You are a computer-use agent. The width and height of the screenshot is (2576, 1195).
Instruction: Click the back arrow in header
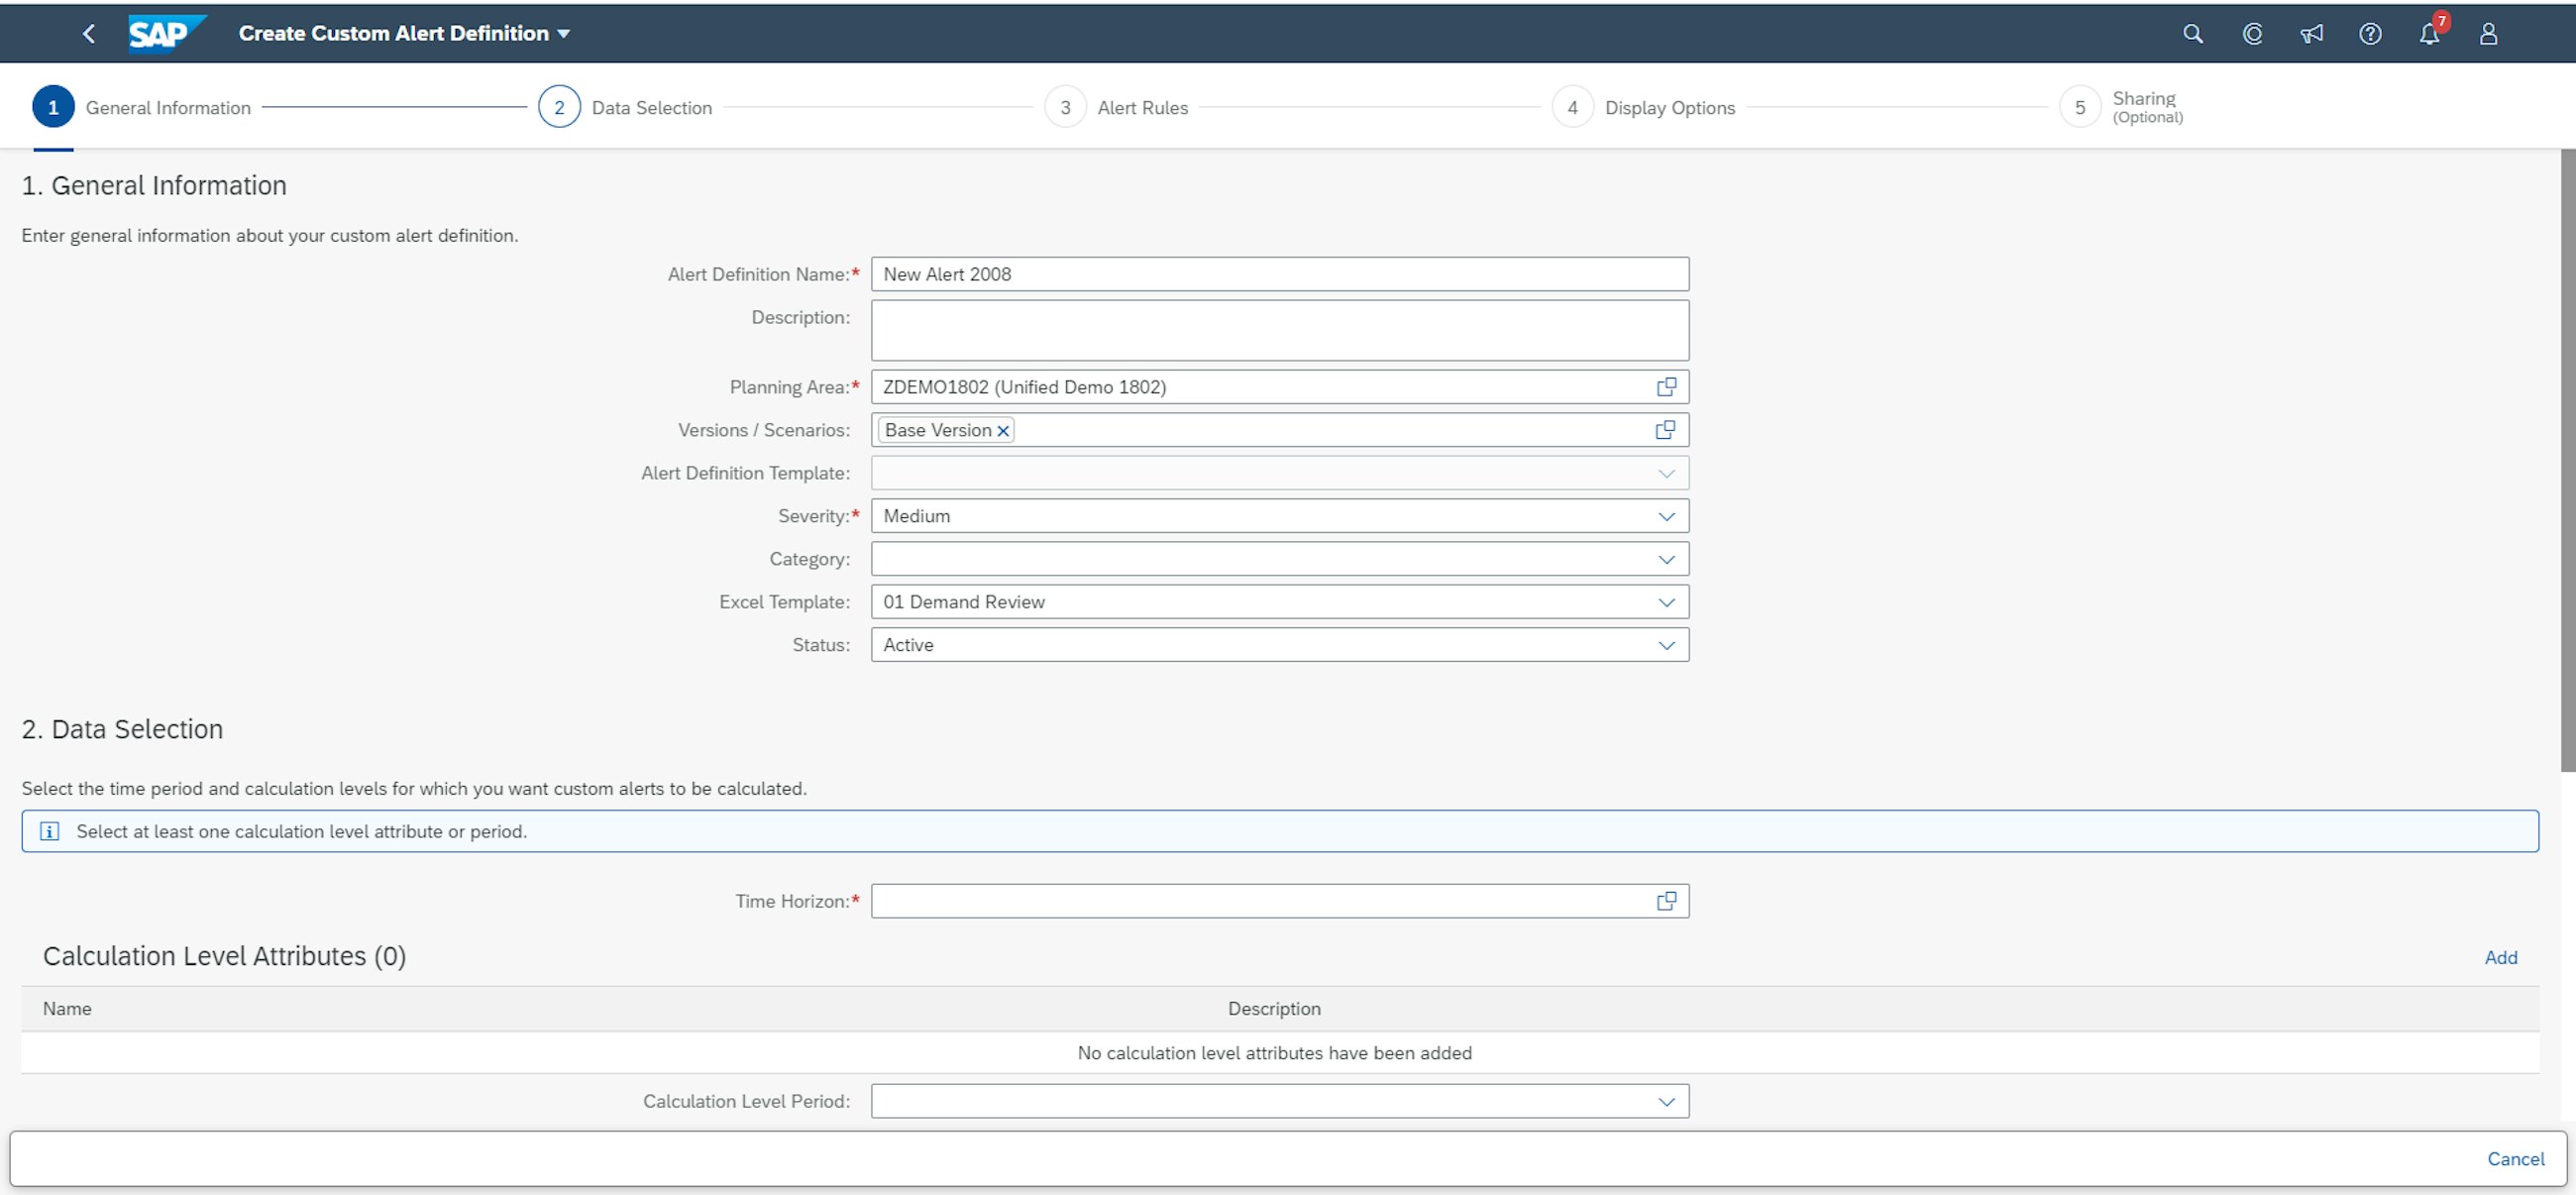[x=89, y=34]
